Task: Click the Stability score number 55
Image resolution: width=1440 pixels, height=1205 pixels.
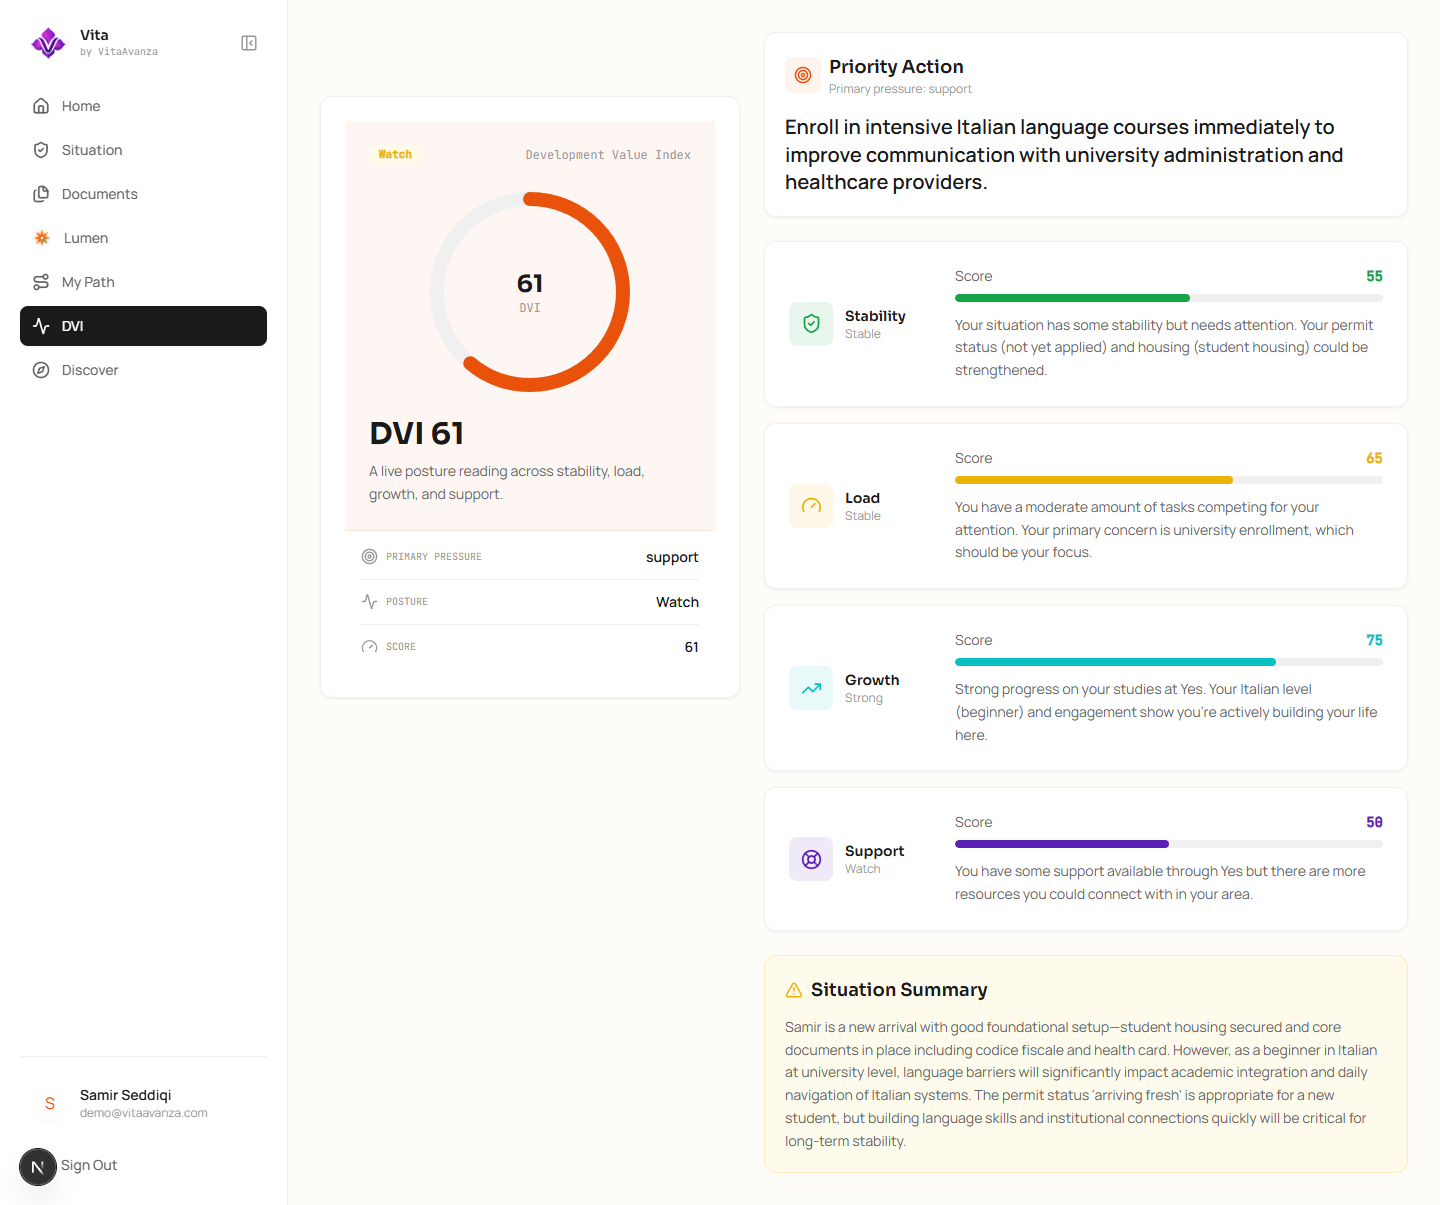Action: (1374, 276)
